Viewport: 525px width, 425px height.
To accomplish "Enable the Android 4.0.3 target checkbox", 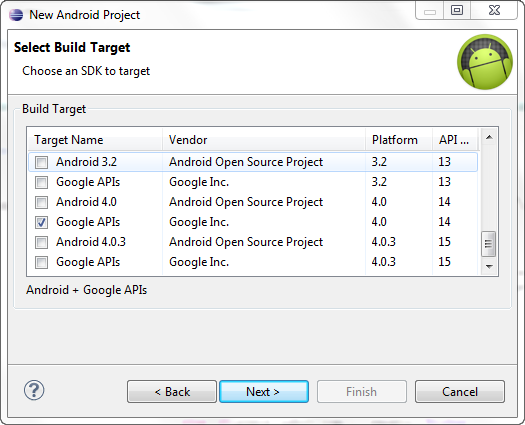I will coord(42,242).
